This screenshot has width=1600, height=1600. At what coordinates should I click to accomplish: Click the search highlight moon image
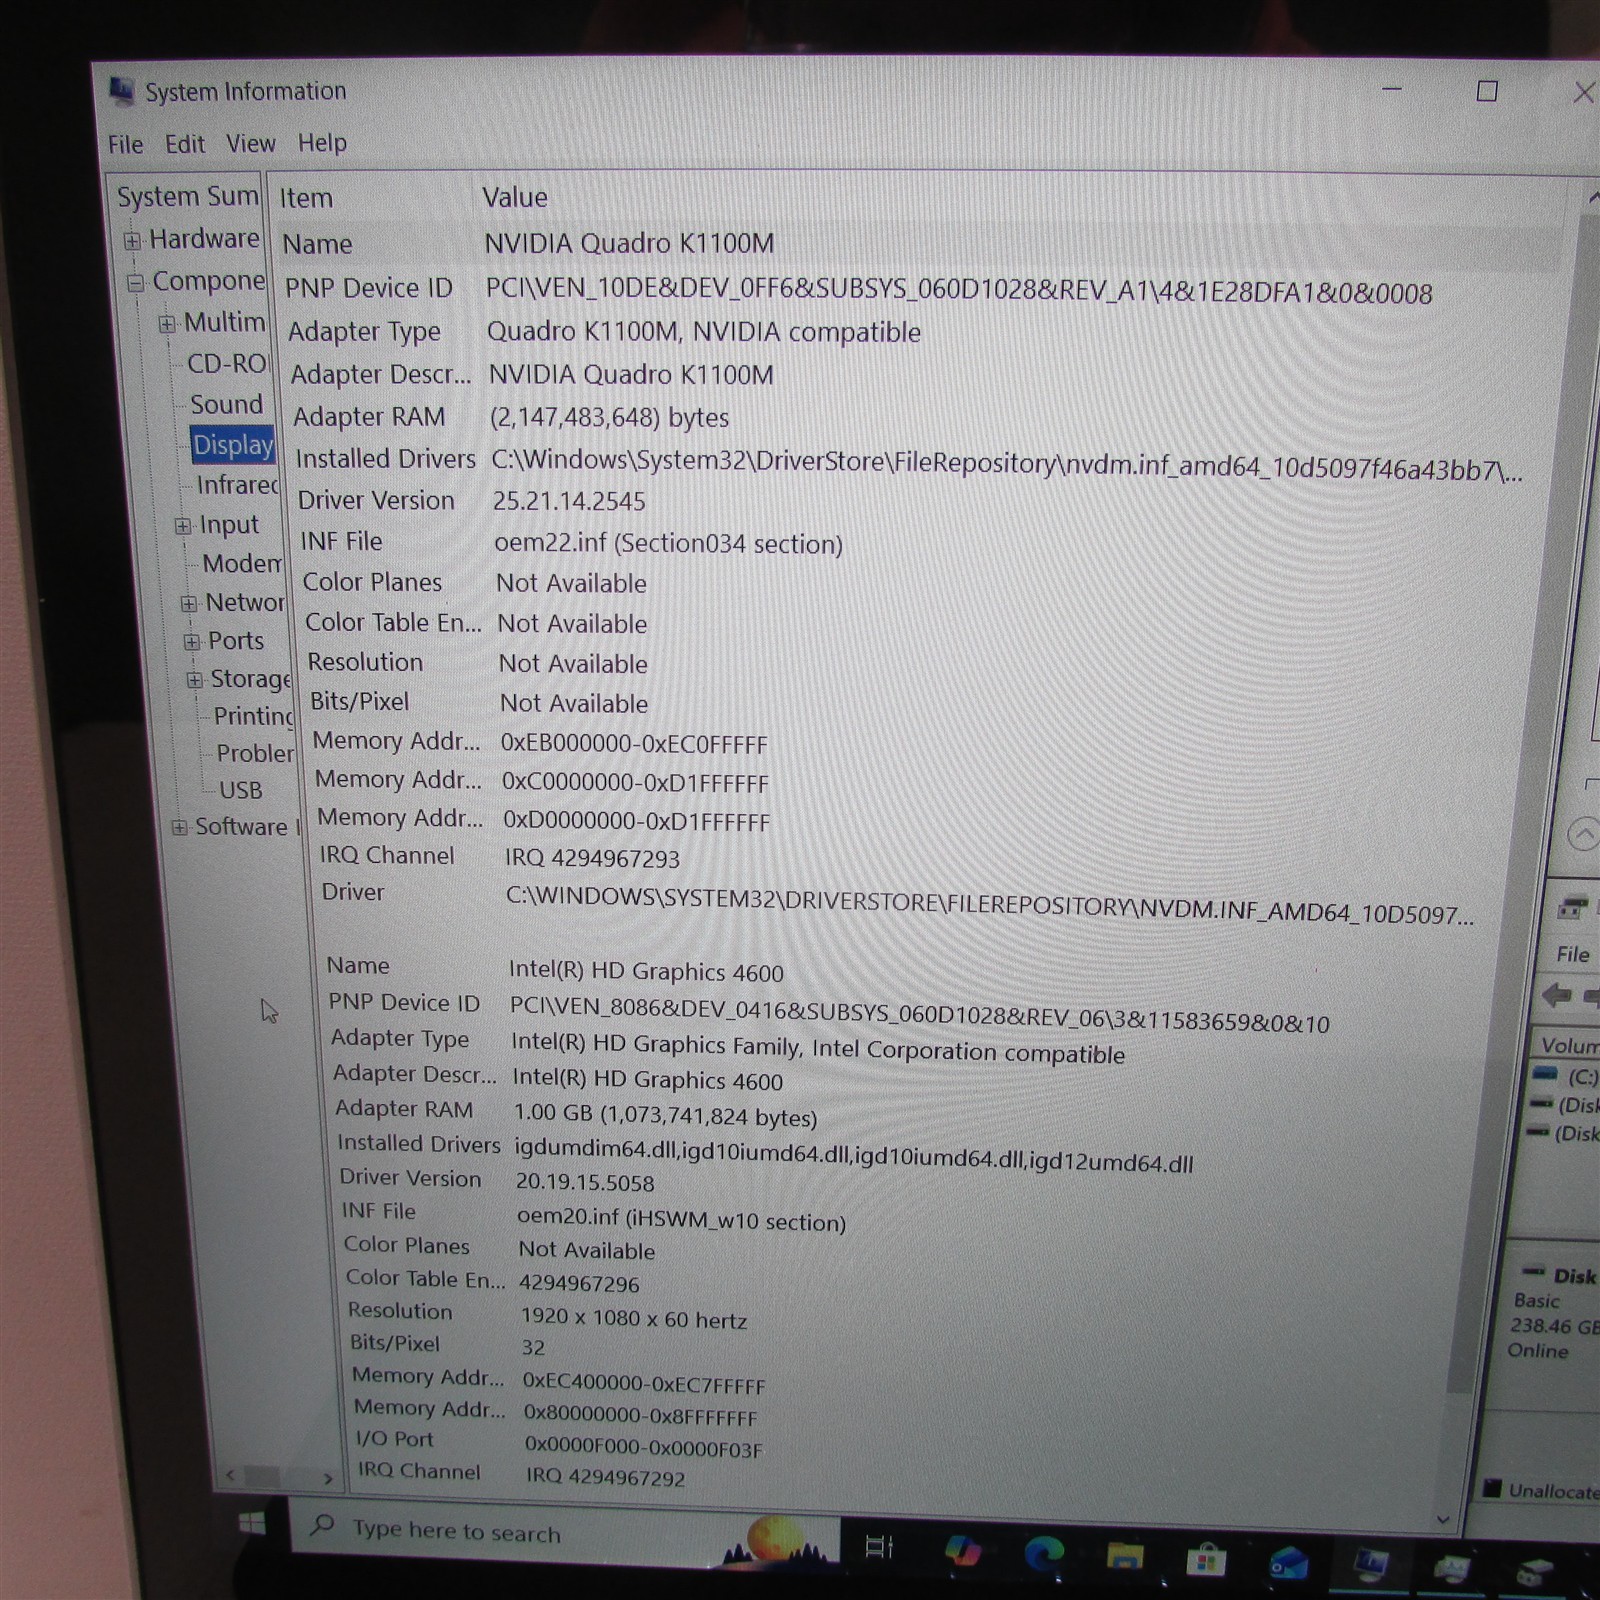(778, 1541)
